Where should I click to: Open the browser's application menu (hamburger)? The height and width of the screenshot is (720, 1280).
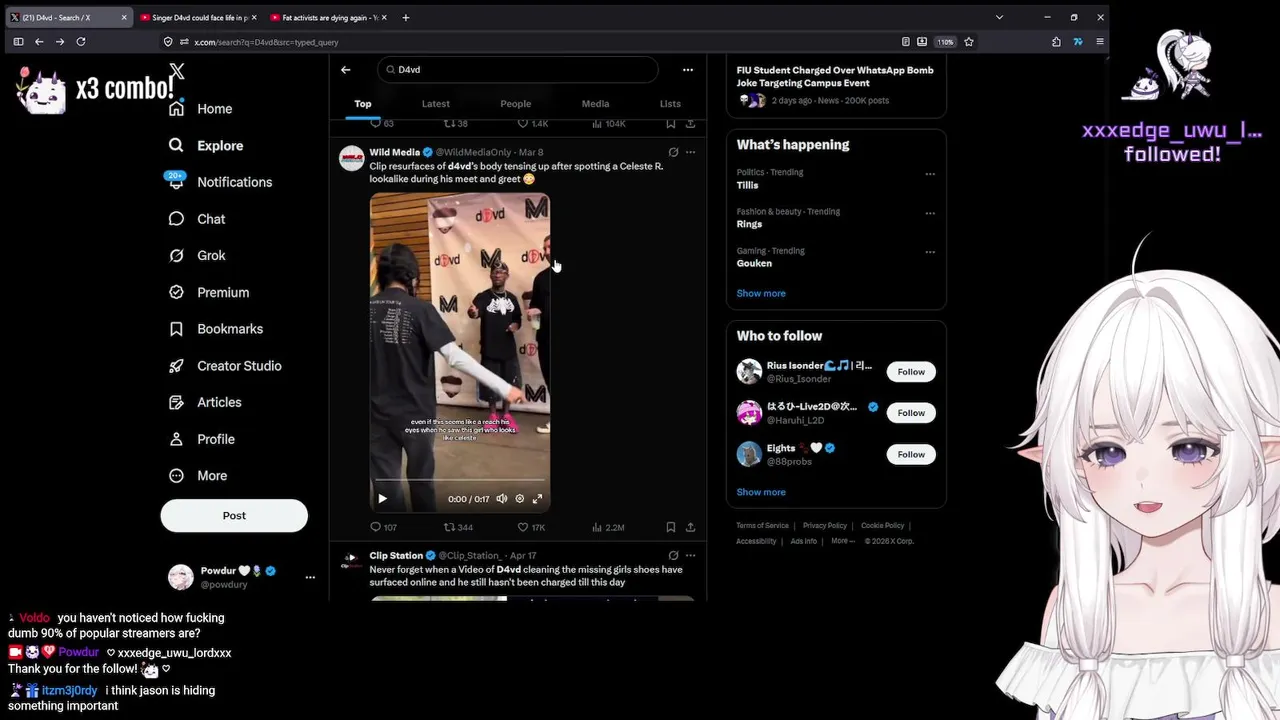(1100, 42)
